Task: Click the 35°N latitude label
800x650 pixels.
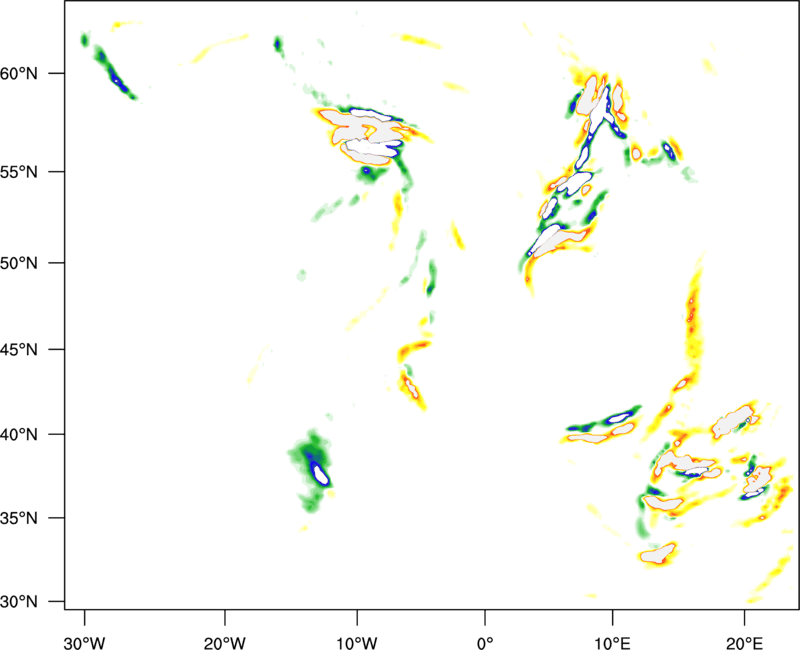Action: pos(19,518)
